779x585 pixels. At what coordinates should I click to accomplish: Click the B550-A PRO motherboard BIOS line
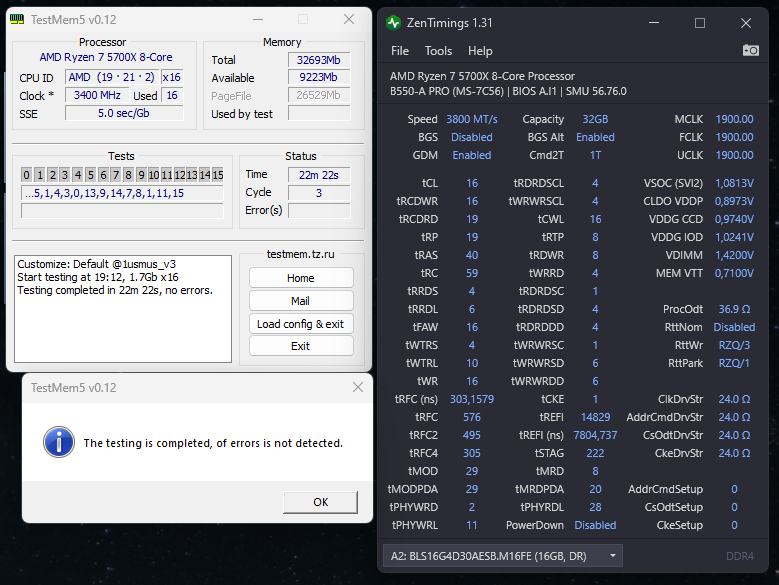[508, 91]
